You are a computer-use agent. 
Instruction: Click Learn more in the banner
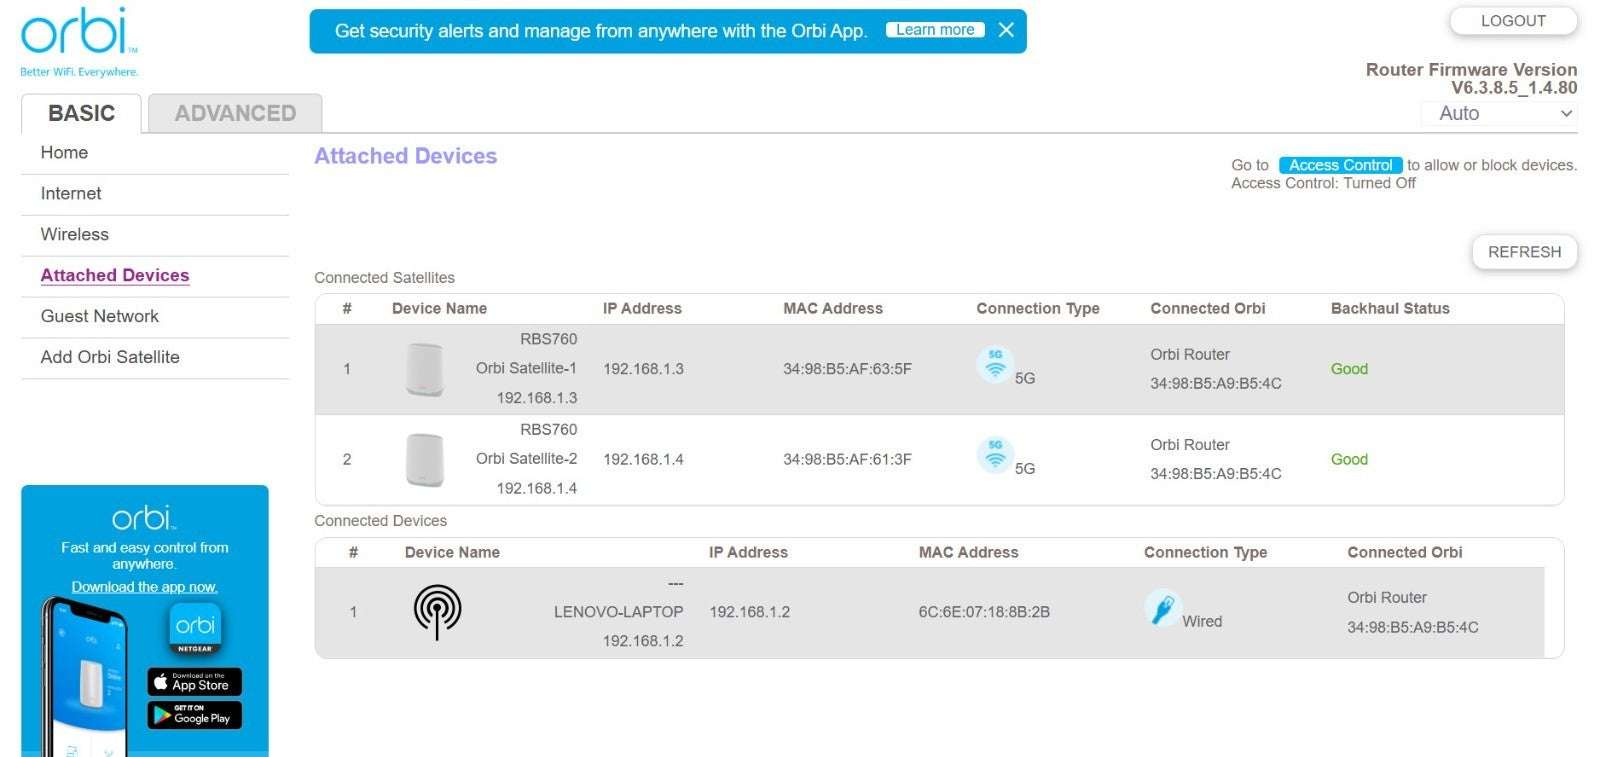(935, 30)
